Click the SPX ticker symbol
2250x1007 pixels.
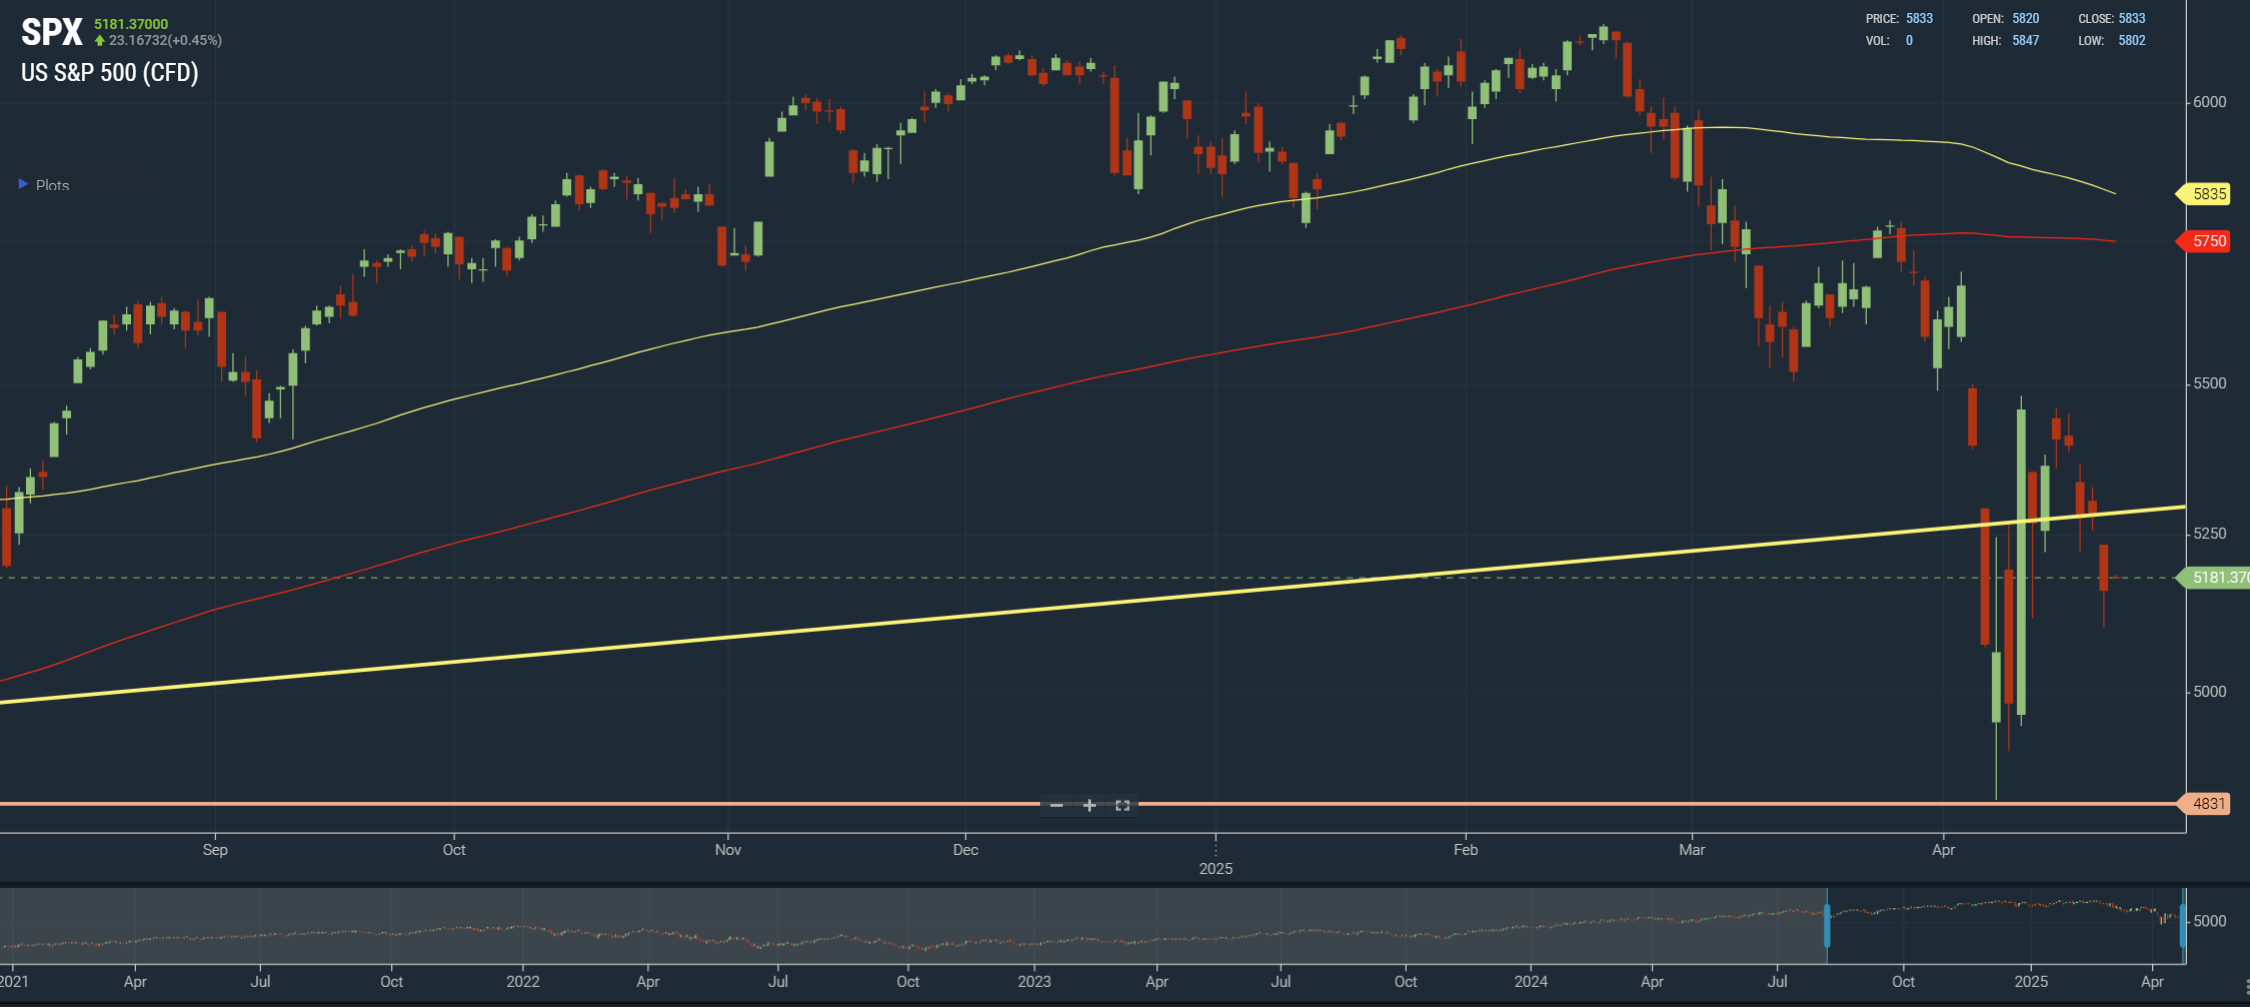point(52,32)
